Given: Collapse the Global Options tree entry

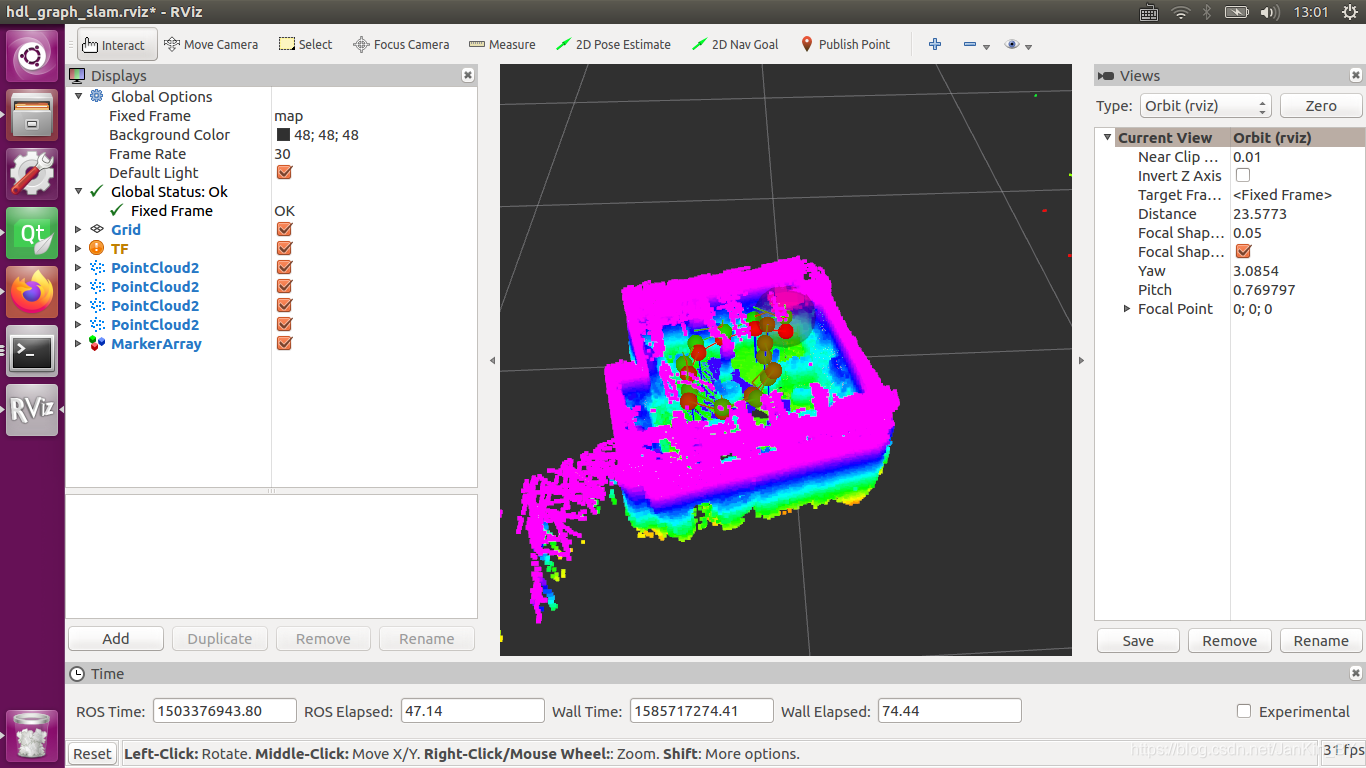Looking at the screenshot, I should coord(79,96).
